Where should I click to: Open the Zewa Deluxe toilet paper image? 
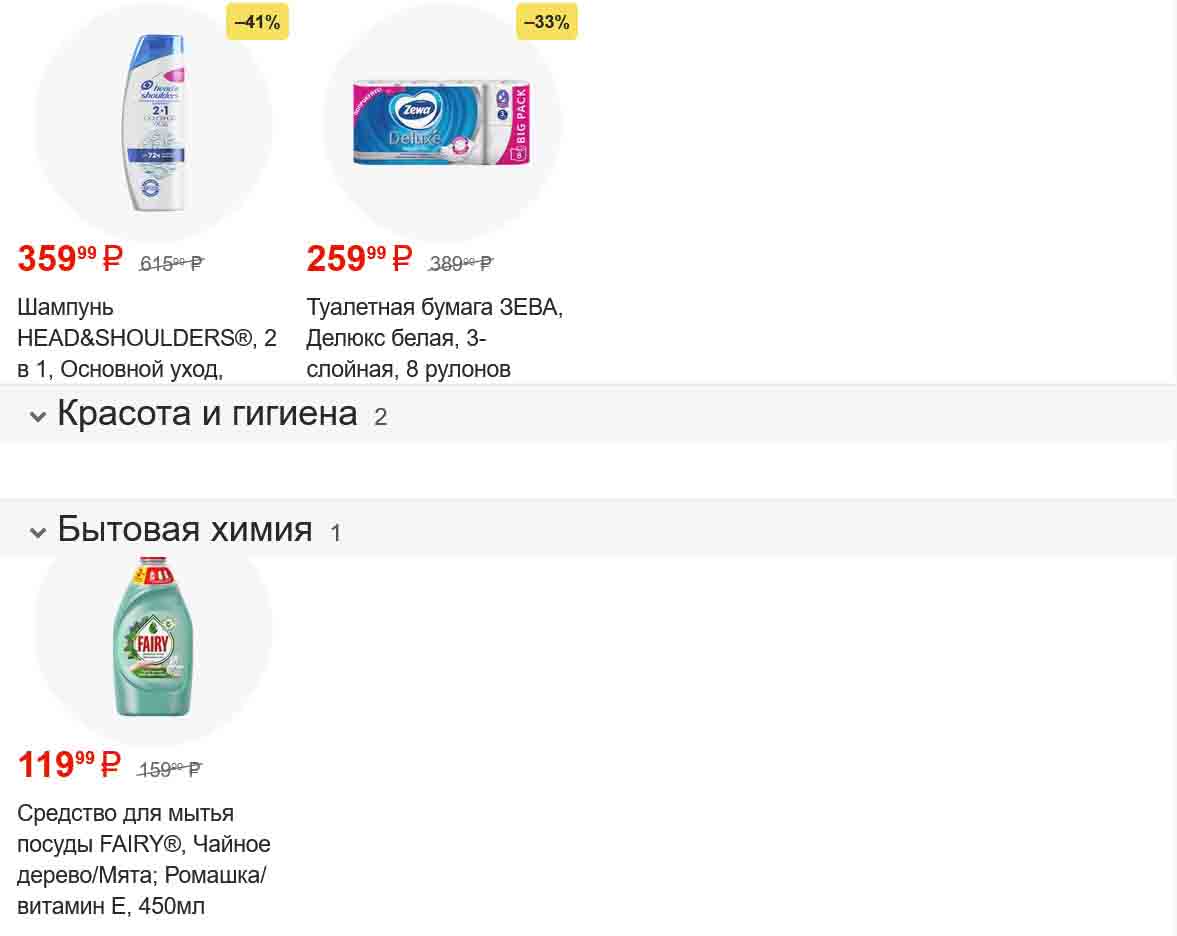tap(441, 124)
